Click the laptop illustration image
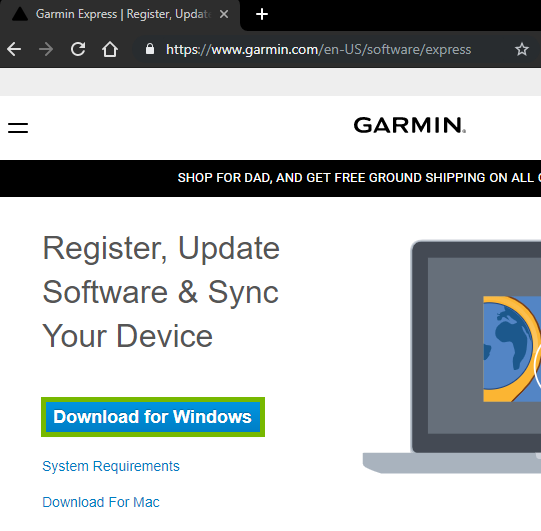The image size is (541, 531). pos(452,357)
